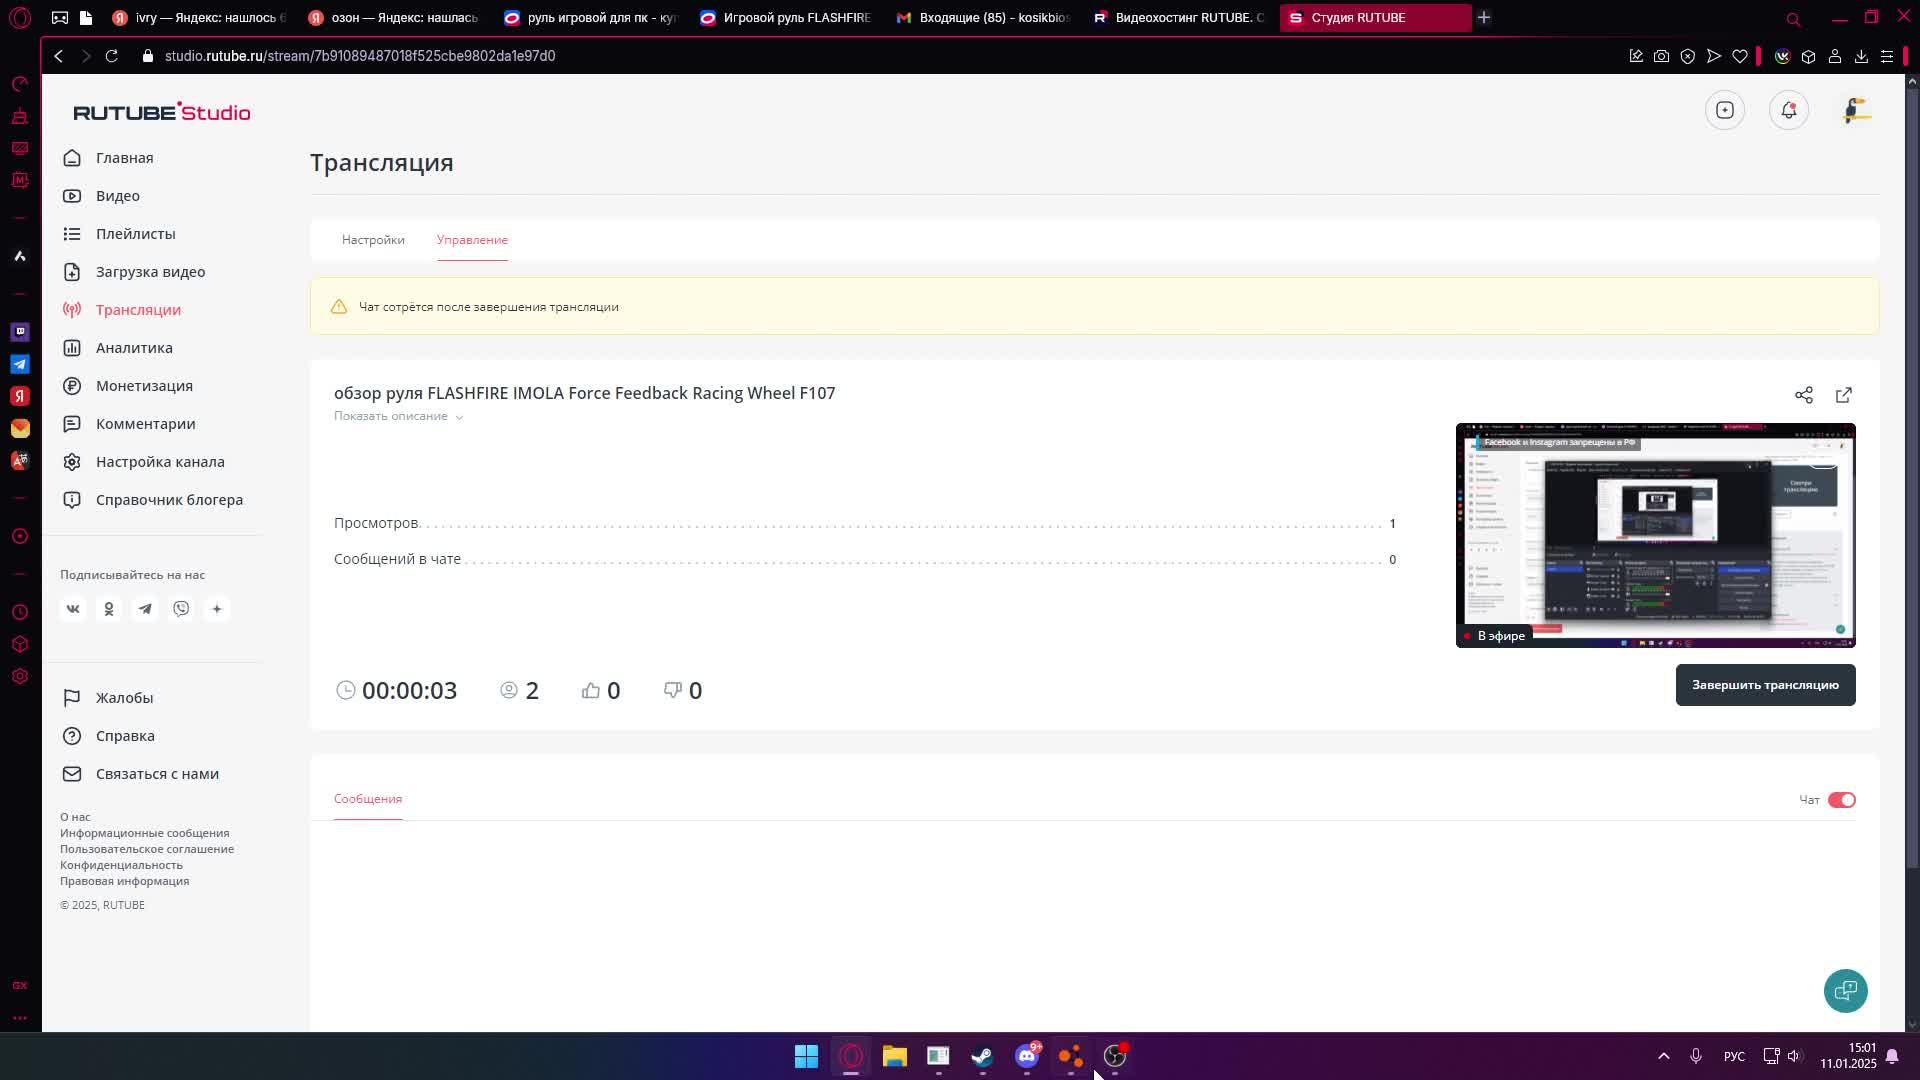1920x1080 pixels.
Task: Click the share stream icon
Action: coord(1804,395)
